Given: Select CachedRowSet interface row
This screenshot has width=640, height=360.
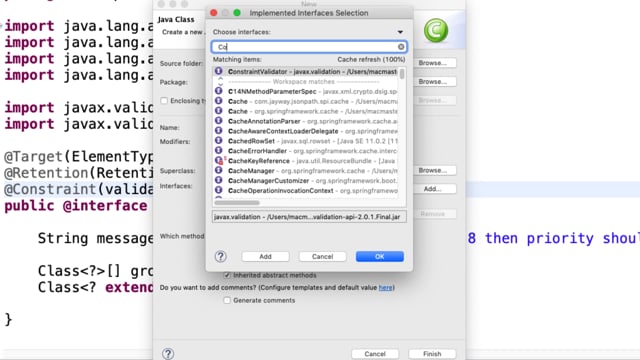Looking at the screenshot, I should point(305,141).
